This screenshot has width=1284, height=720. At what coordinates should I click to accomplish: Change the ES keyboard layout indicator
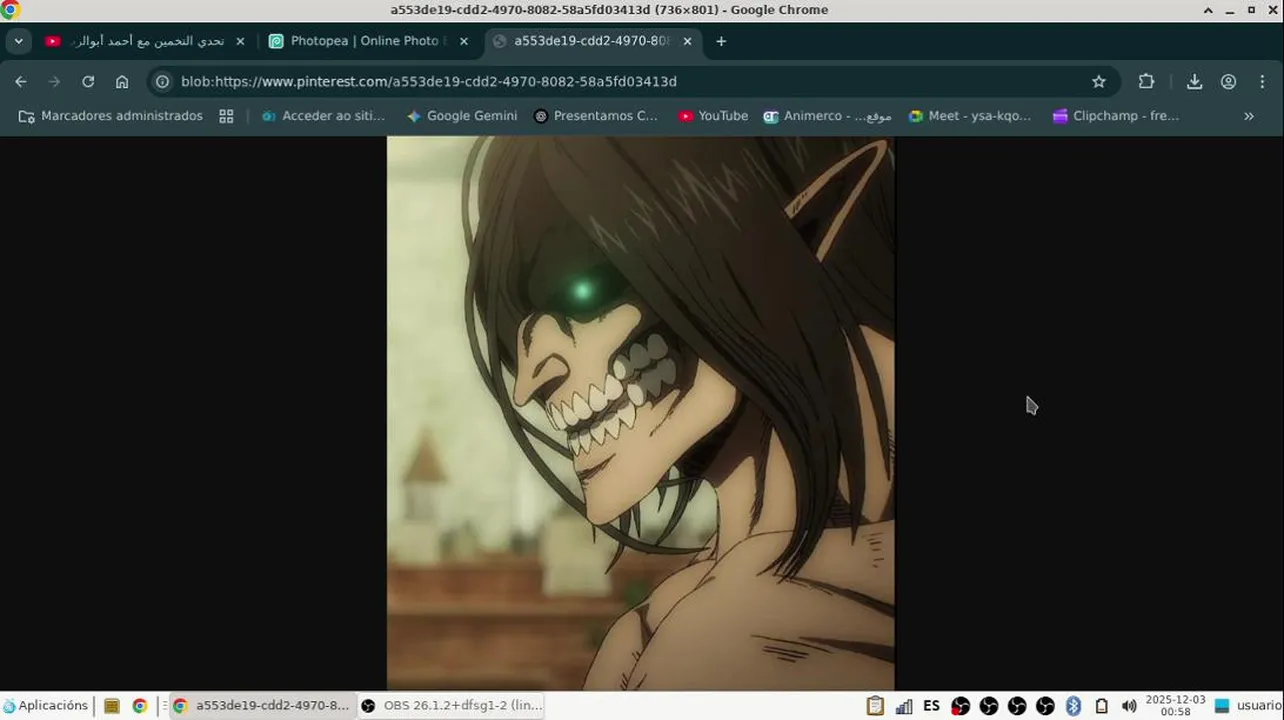[931, 706]
